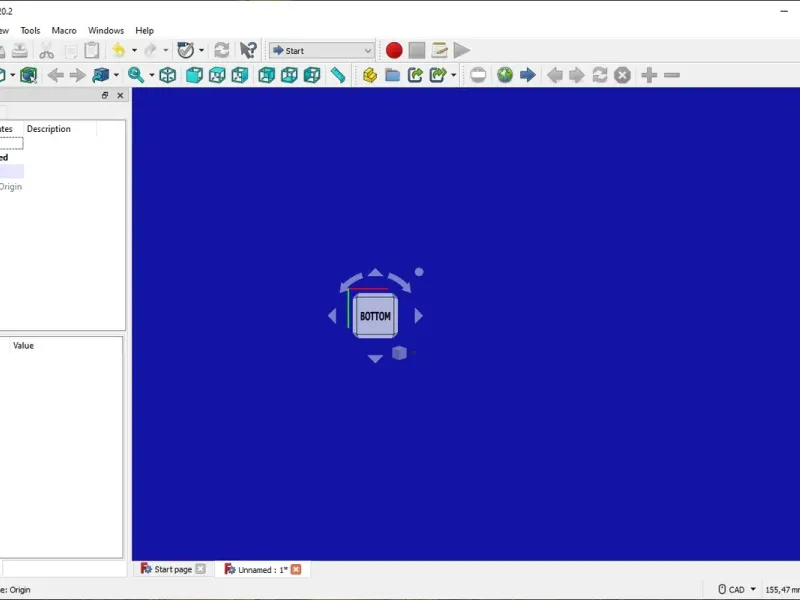Click the What's This help cursor icon

coord(248,50)
